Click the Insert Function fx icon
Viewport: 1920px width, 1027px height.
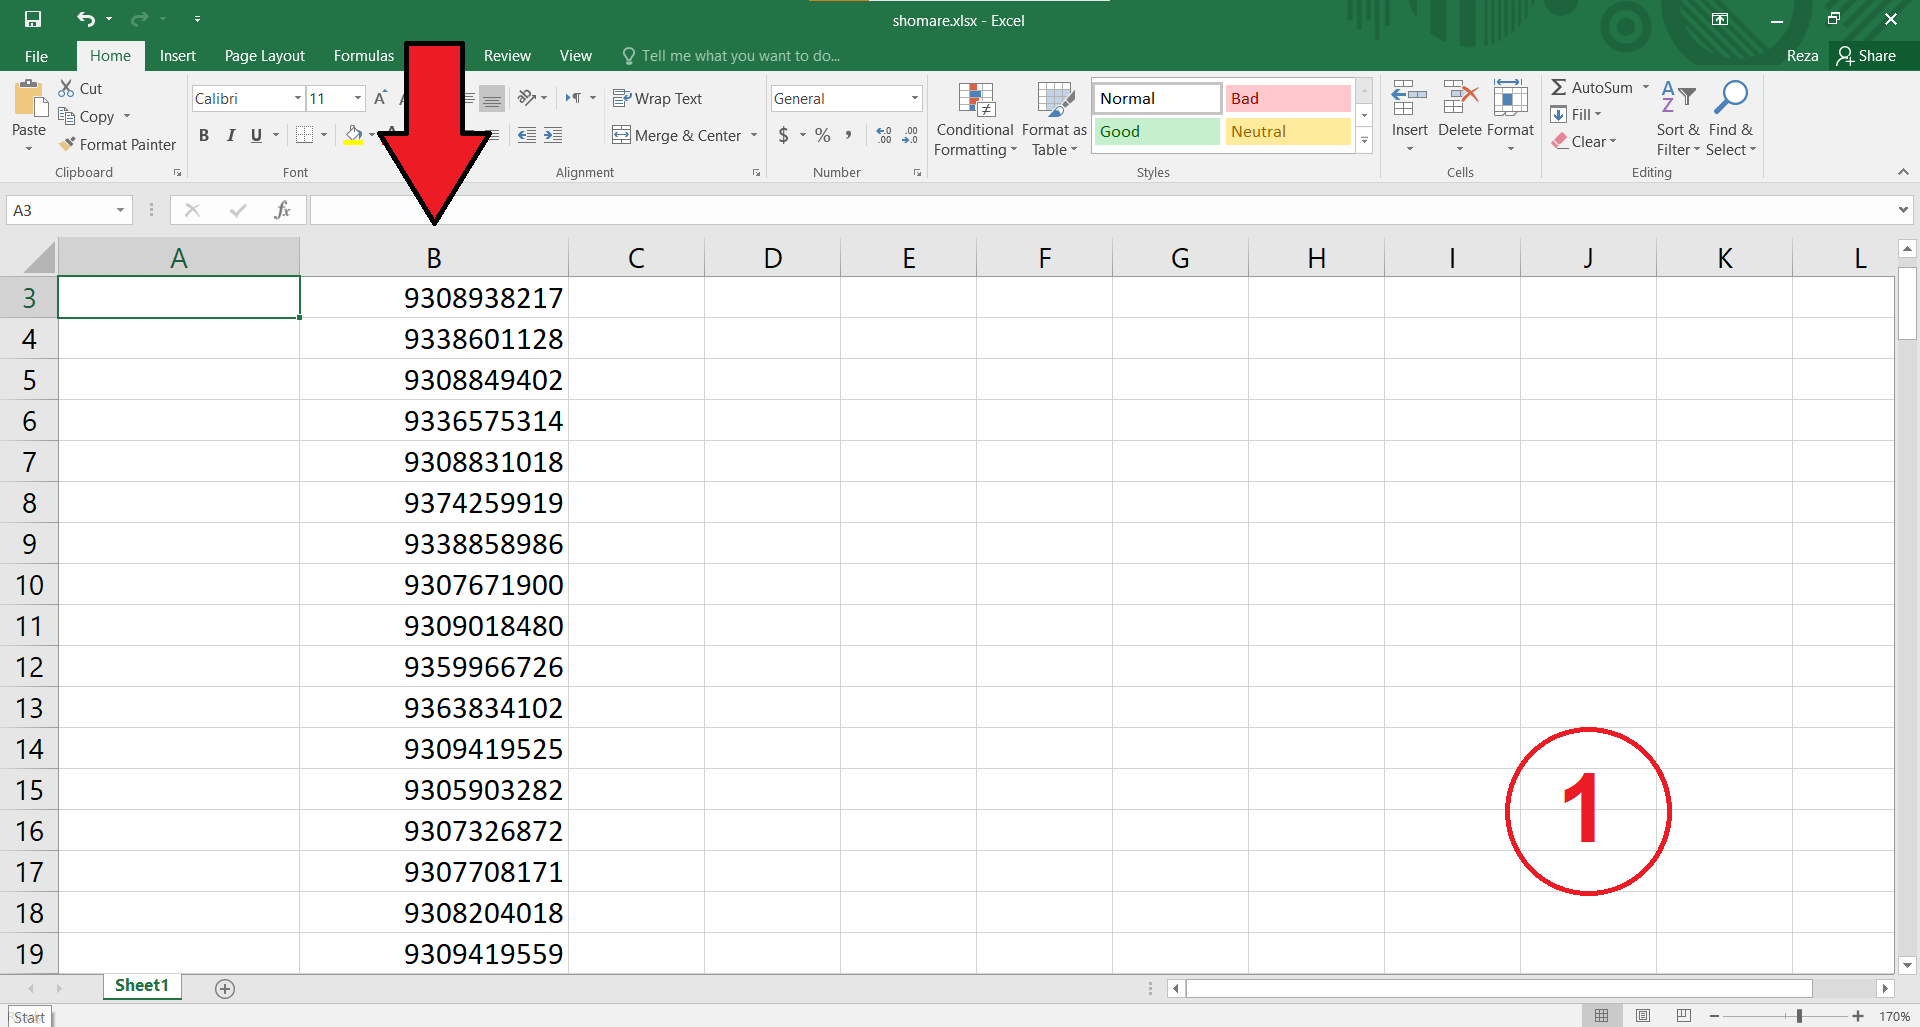282,210
